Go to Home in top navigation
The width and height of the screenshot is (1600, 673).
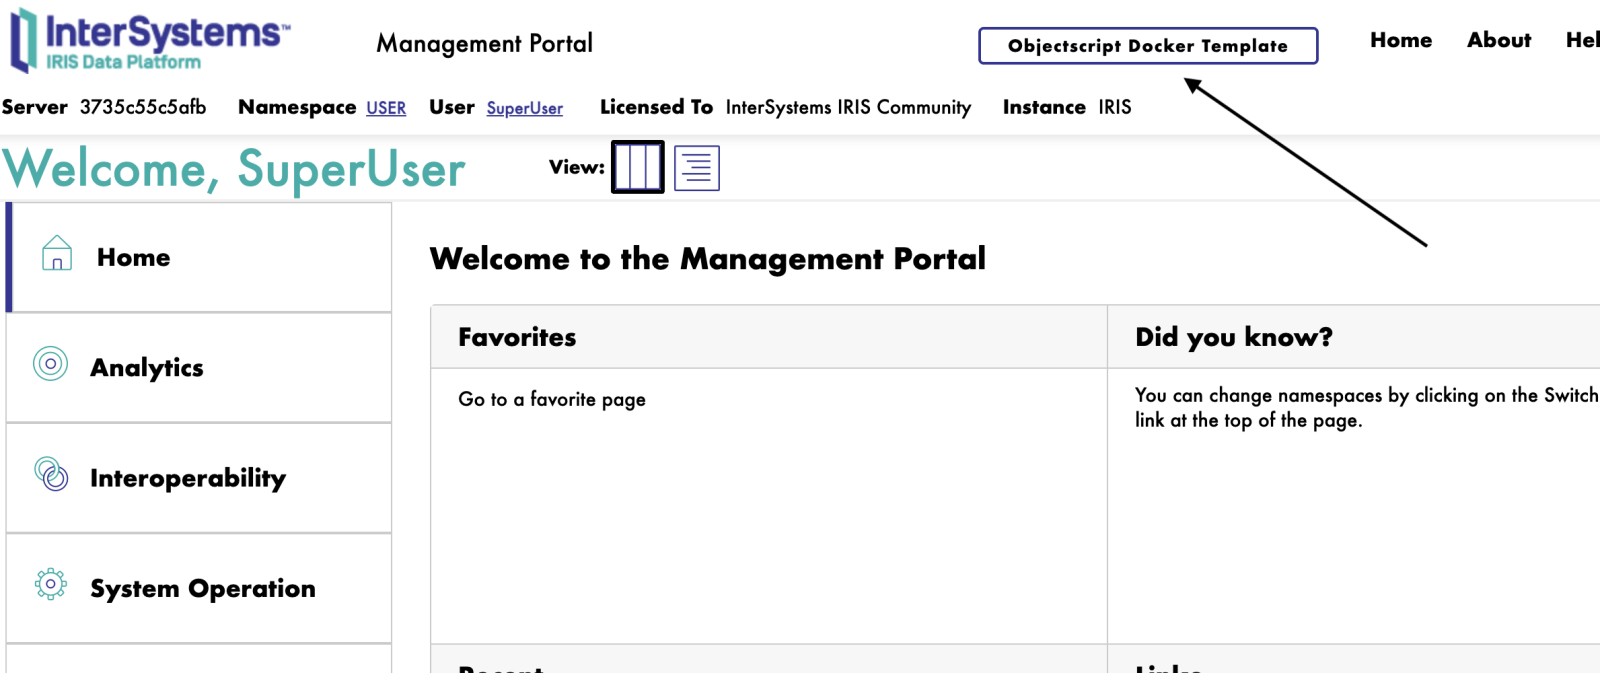pyautogui.click(x=1401, y=40)
